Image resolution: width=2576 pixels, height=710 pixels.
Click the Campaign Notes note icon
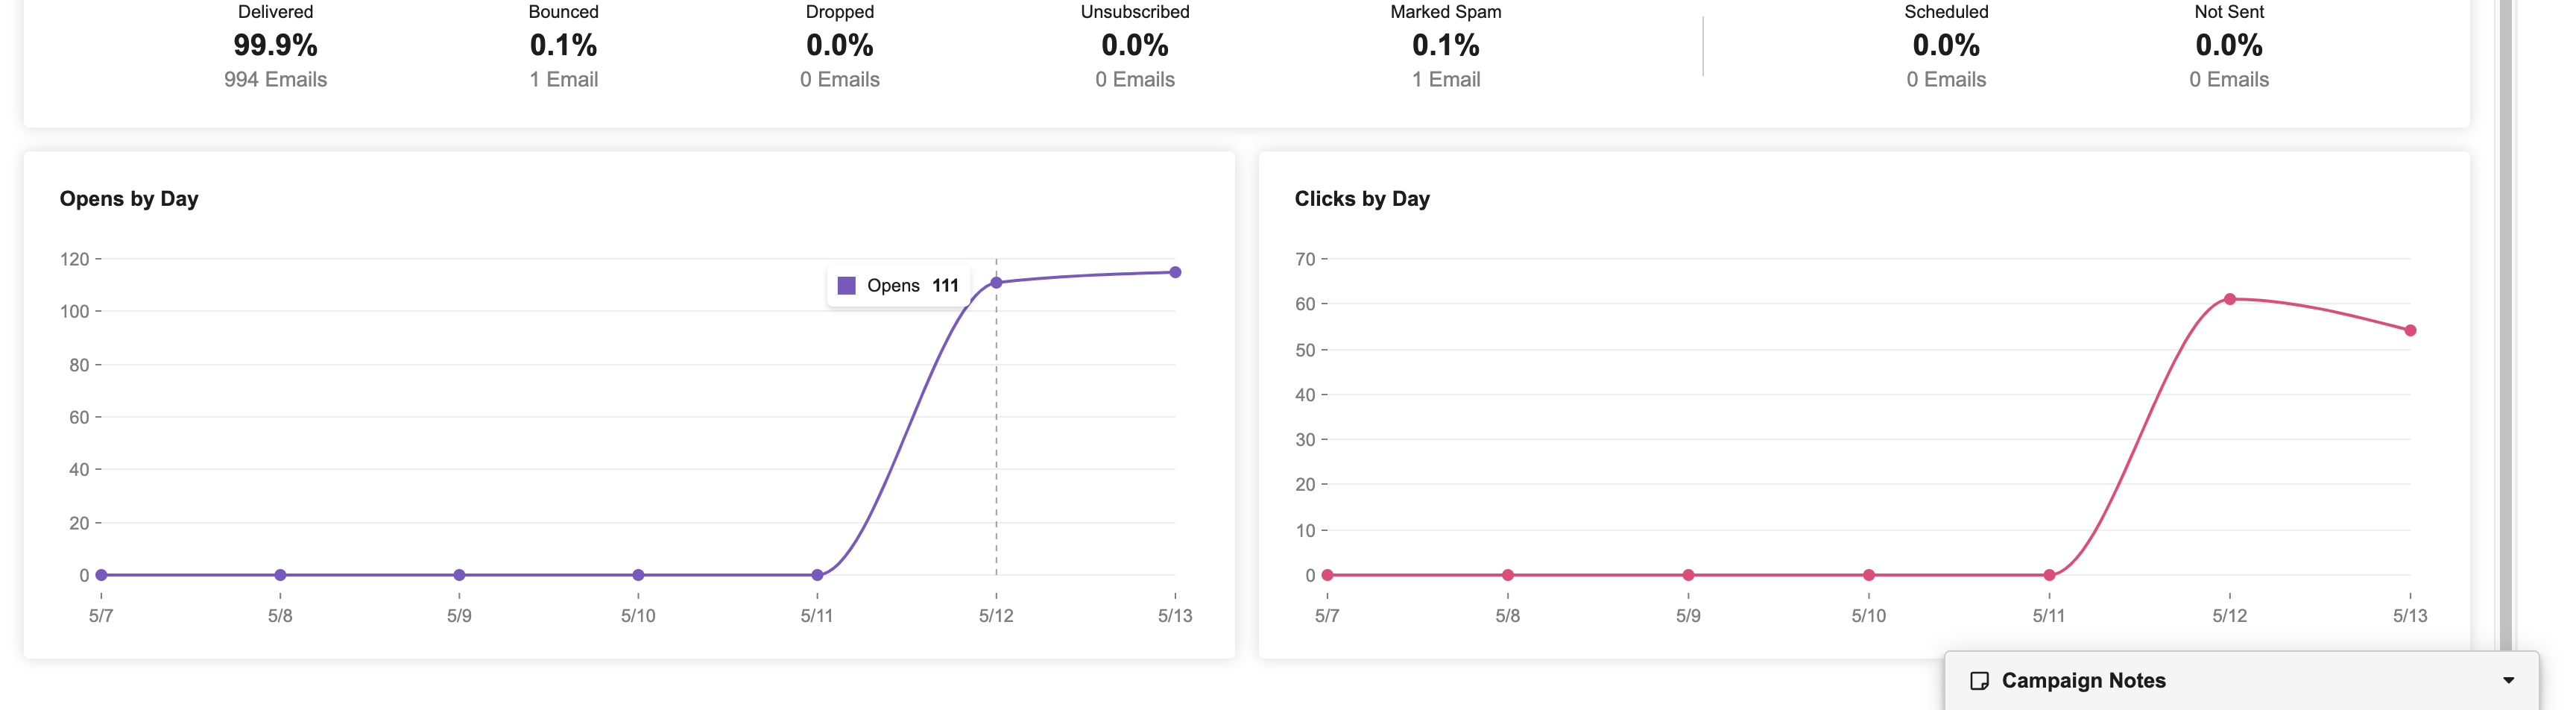click(x=1978, y=681)
